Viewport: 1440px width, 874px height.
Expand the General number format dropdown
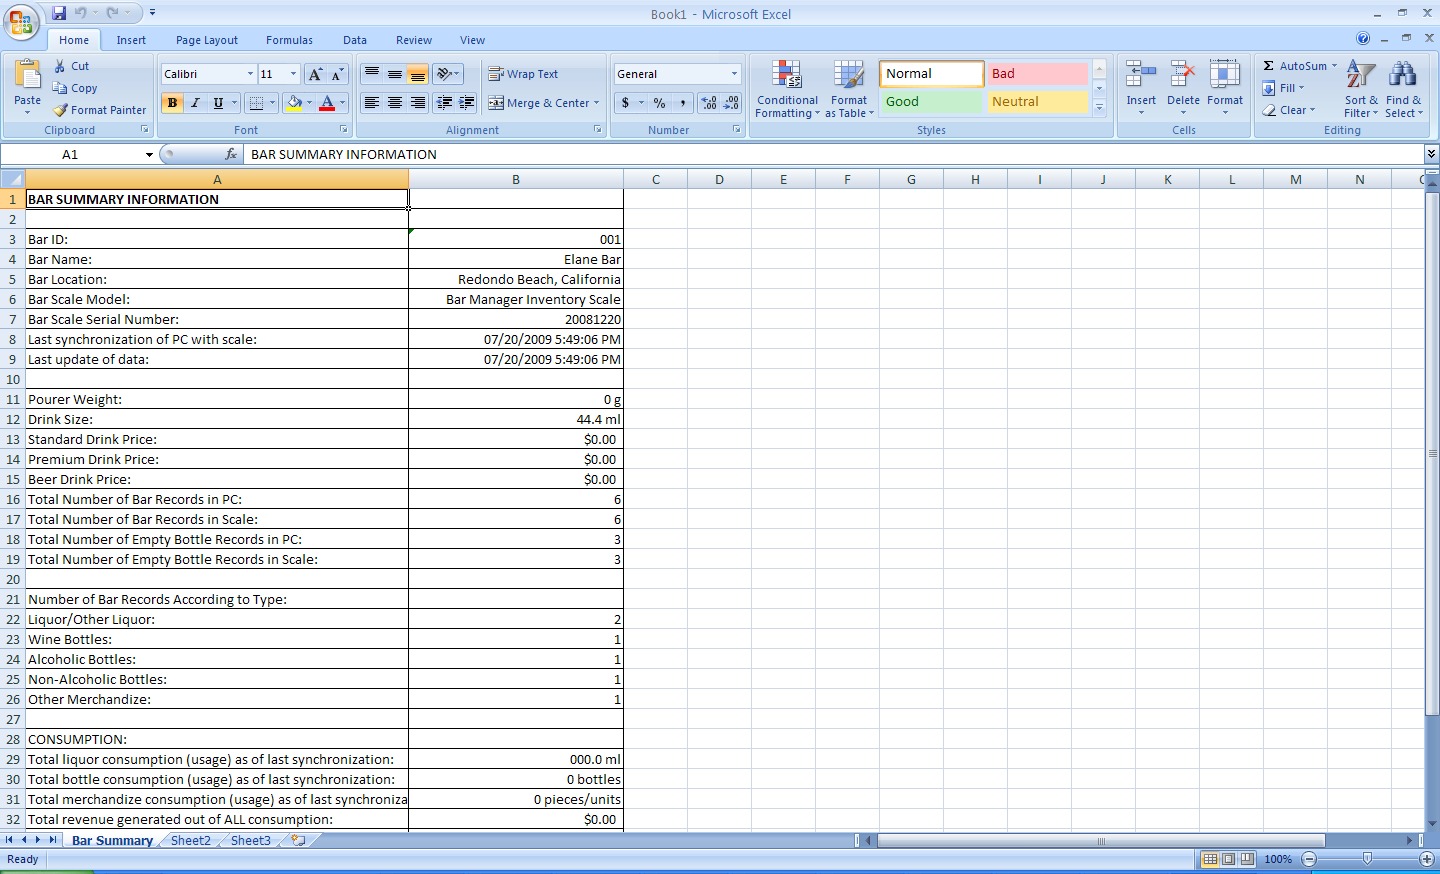point(734,74)
